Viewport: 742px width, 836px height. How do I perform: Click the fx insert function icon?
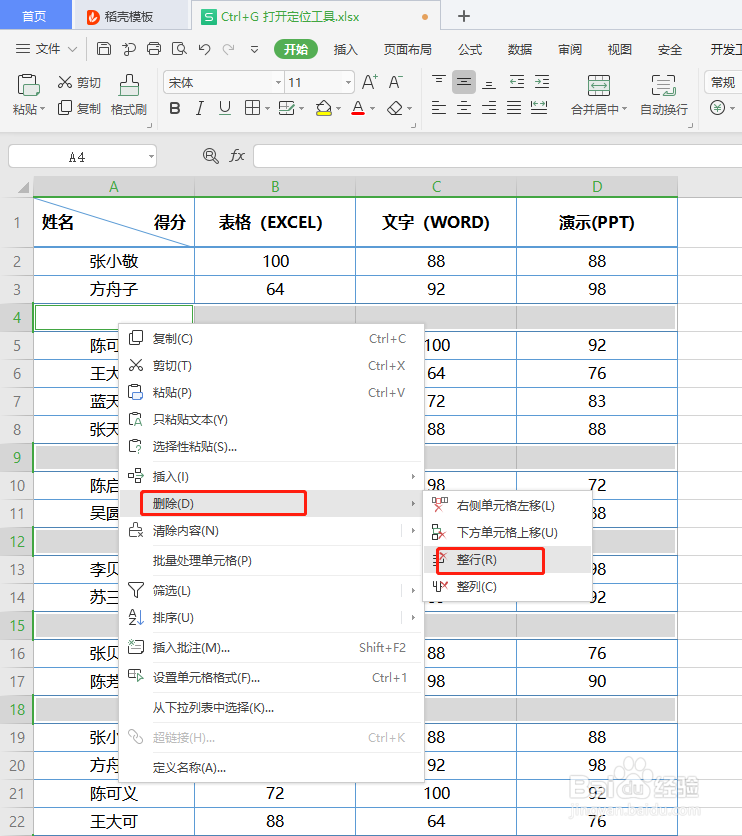[x=237, y=156]
